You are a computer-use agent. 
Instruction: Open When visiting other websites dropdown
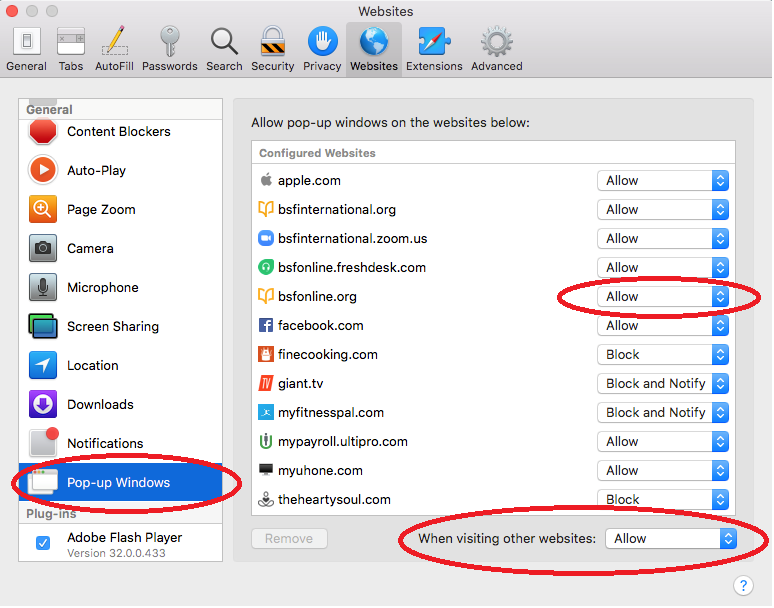pos(671,539)
